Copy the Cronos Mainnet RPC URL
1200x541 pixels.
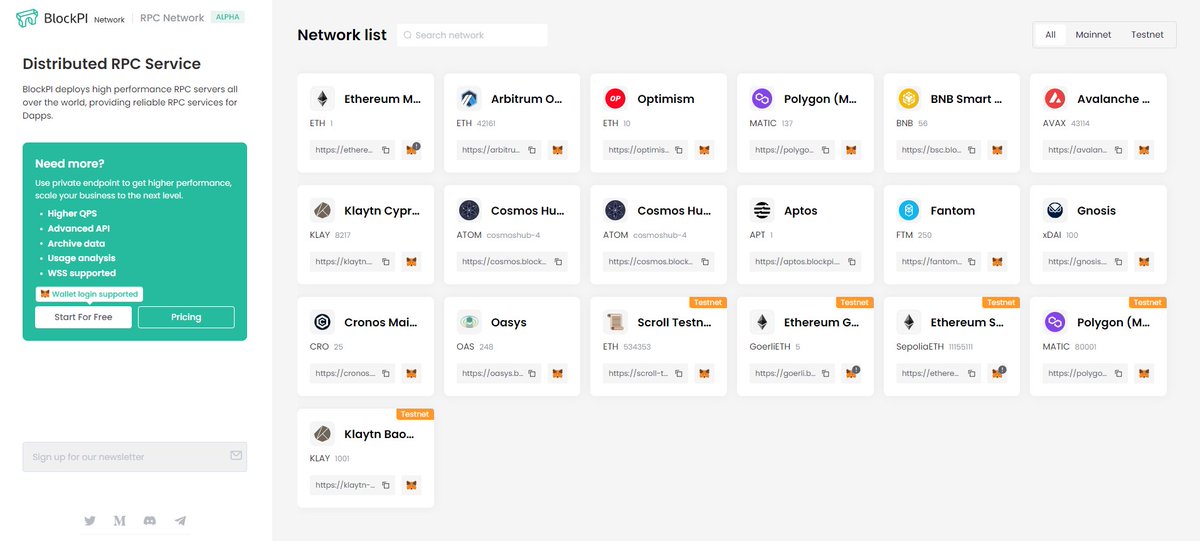(385, 373)
